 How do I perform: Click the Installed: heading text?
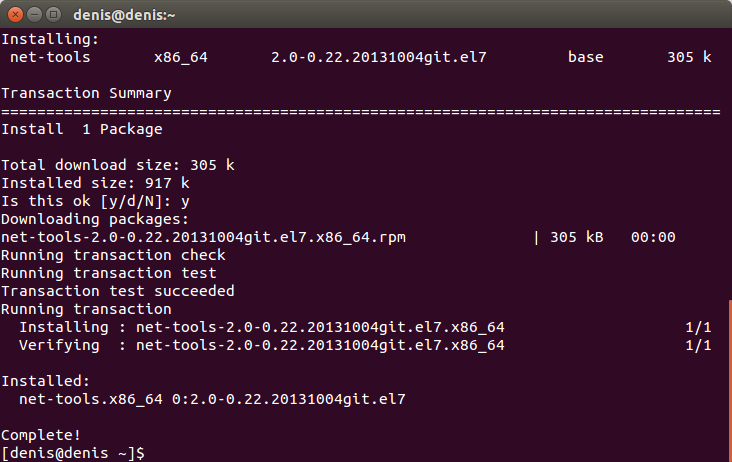coord(45,381)
